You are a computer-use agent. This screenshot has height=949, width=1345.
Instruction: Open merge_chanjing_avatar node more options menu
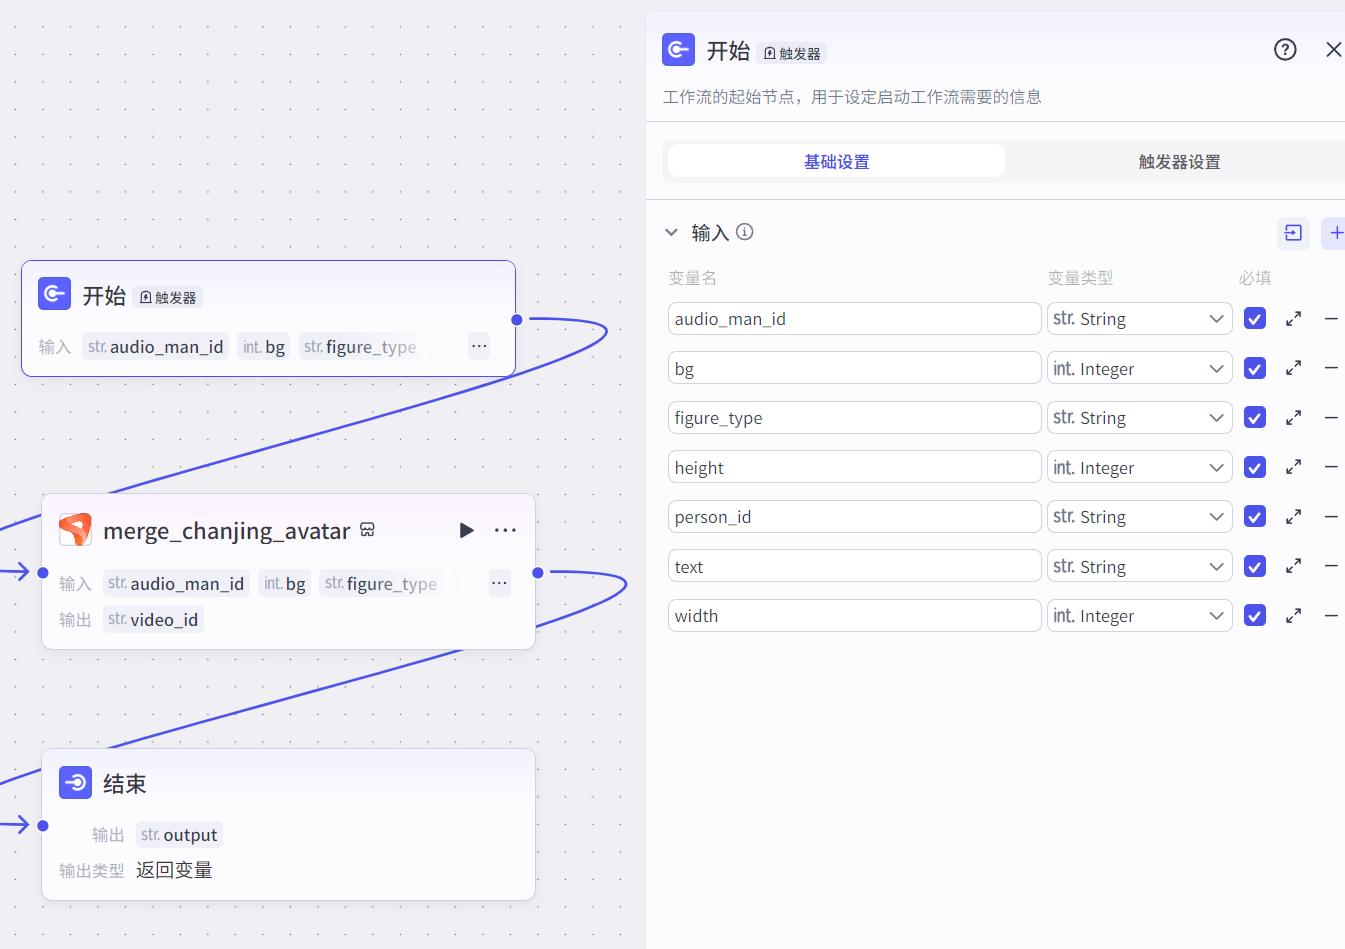tap(505, 530)
